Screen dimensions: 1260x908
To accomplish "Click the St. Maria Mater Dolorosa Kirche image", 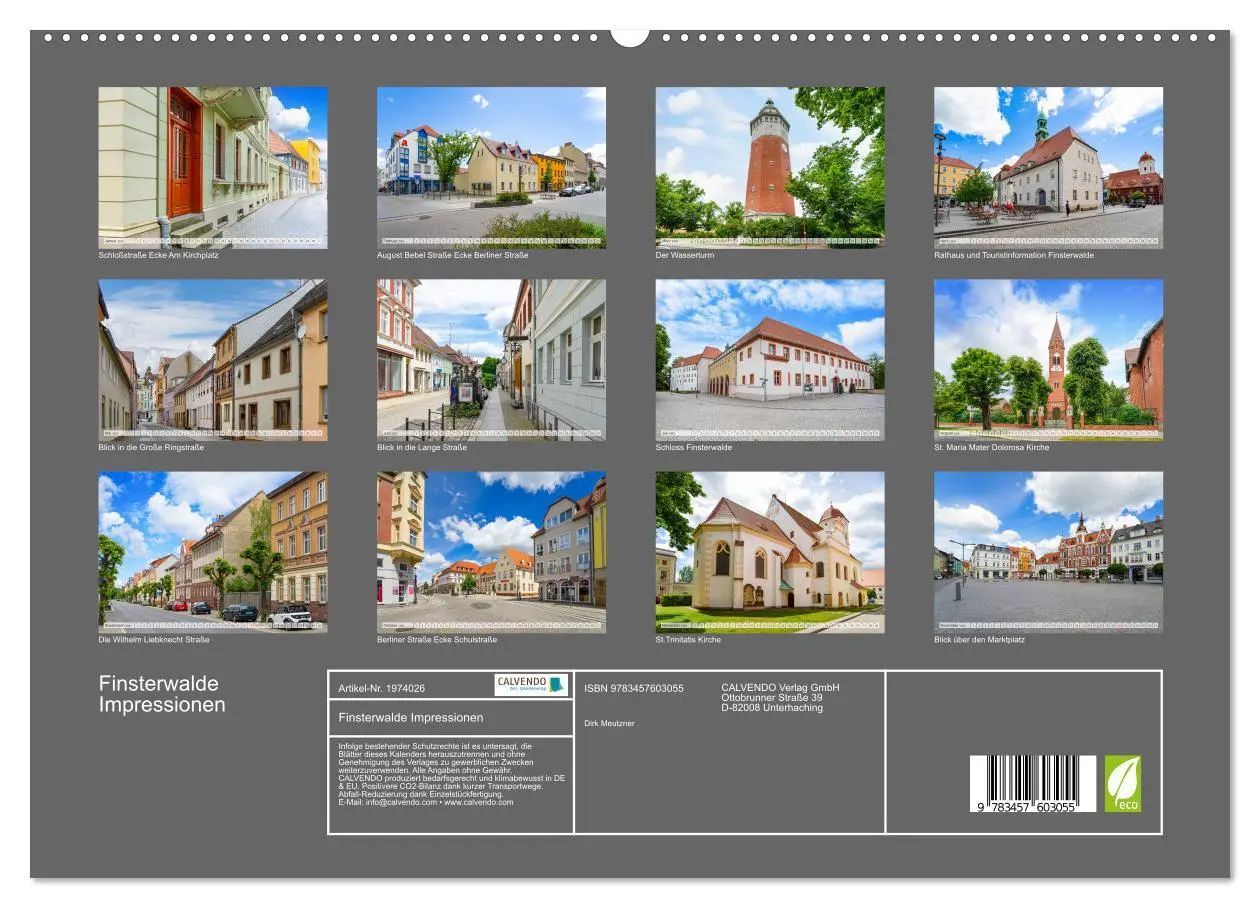I will [1048, 360].
